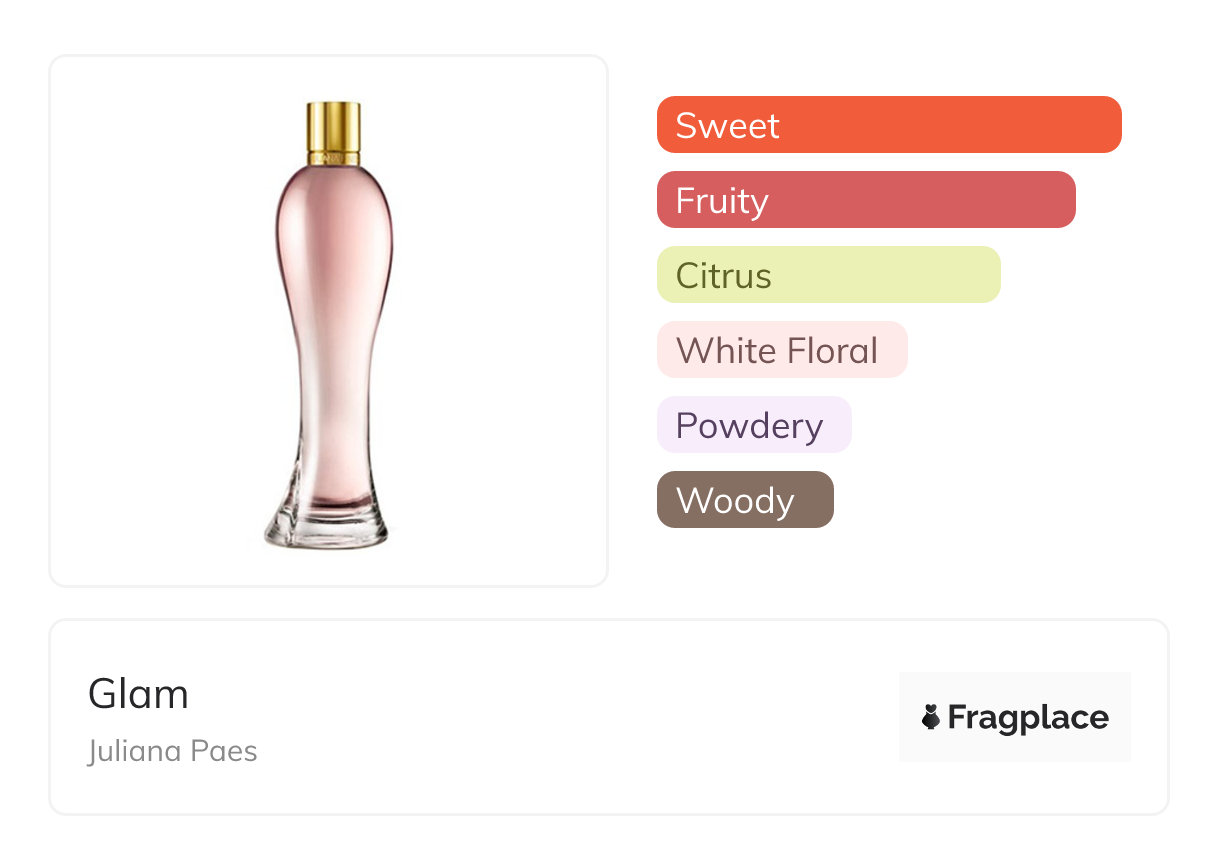Click the Glam perfume name

point(138,693)
